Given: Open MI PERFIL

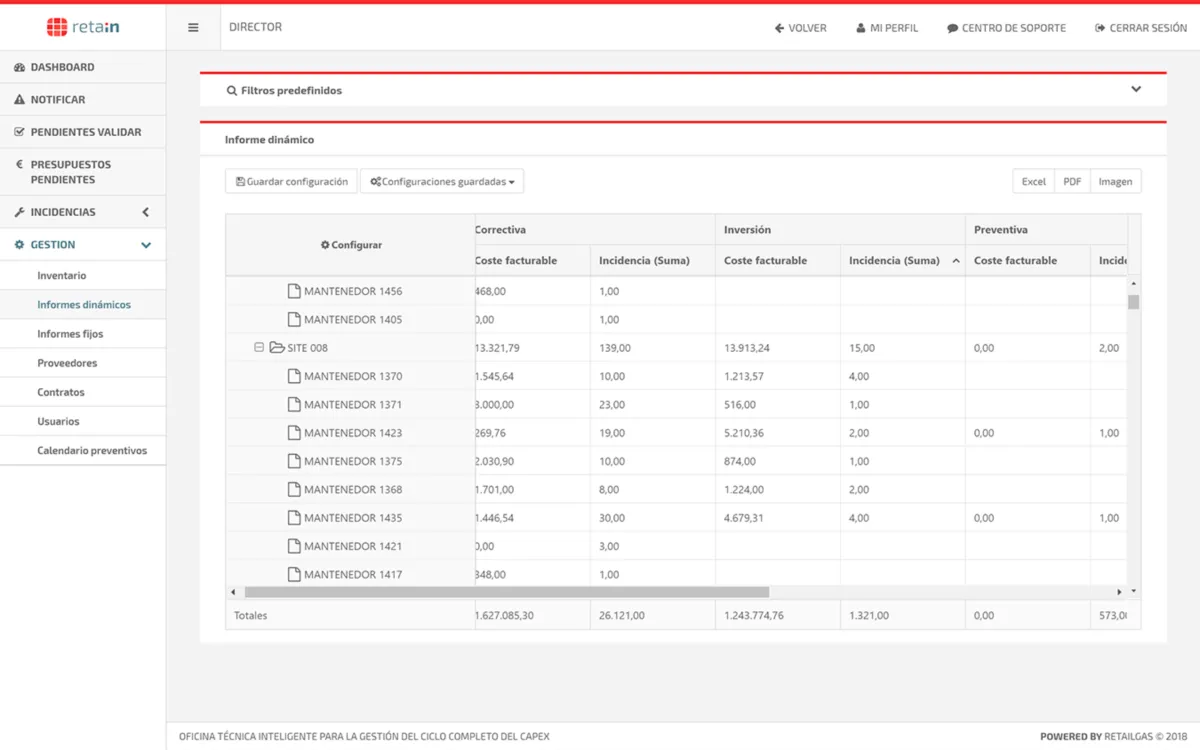Looking at the screenshot, I should click(x=887, y=28).
